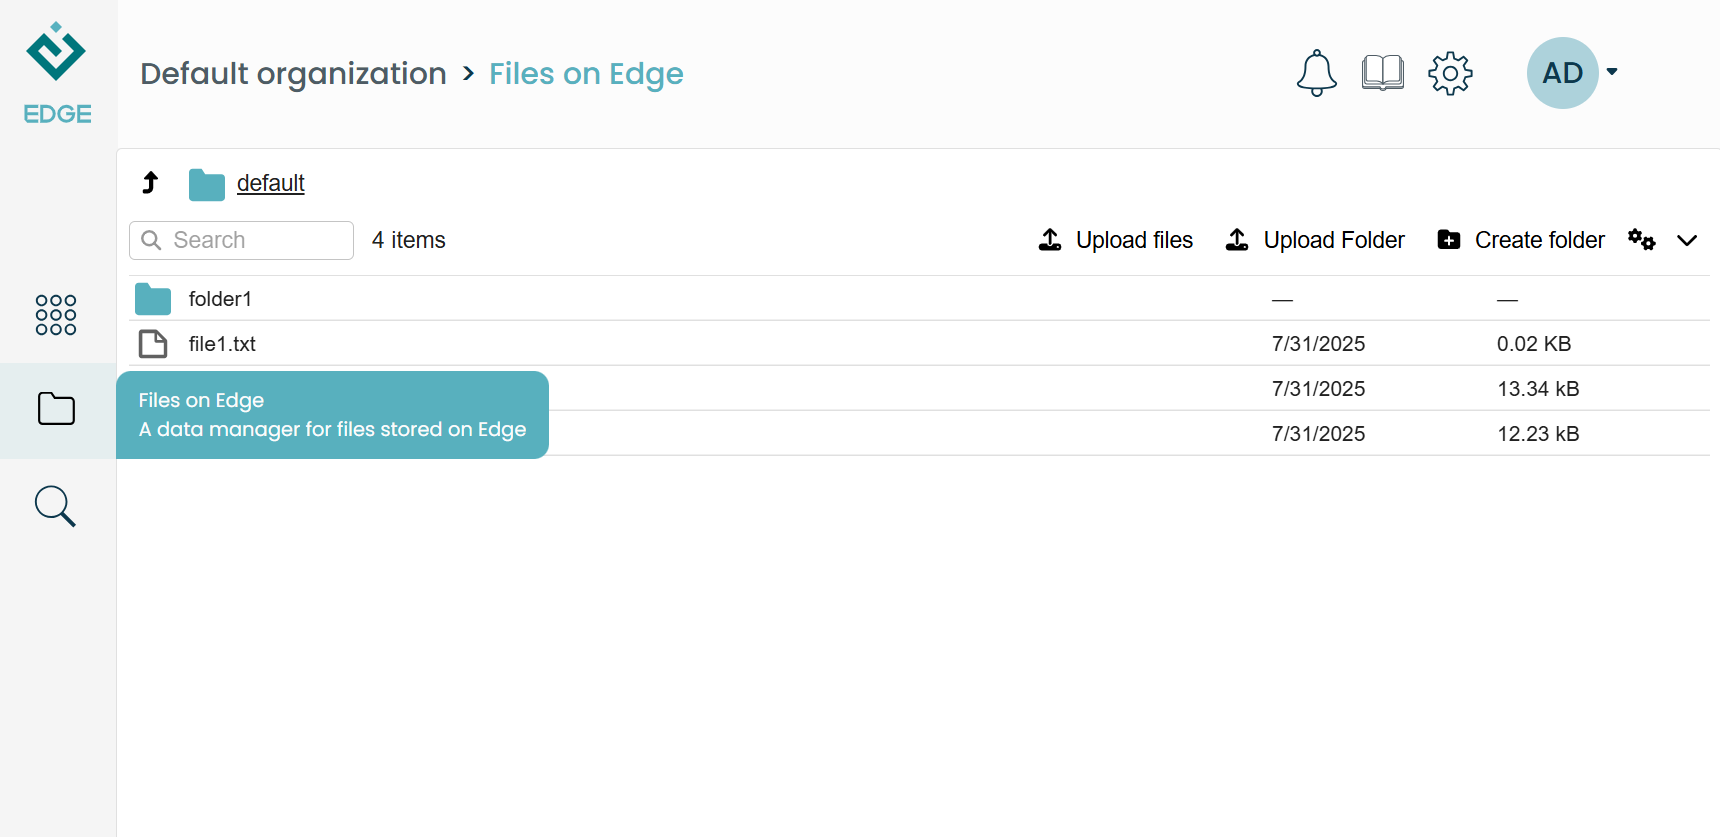Click the date beside 12.23 kB

[x=1318, y=434]
